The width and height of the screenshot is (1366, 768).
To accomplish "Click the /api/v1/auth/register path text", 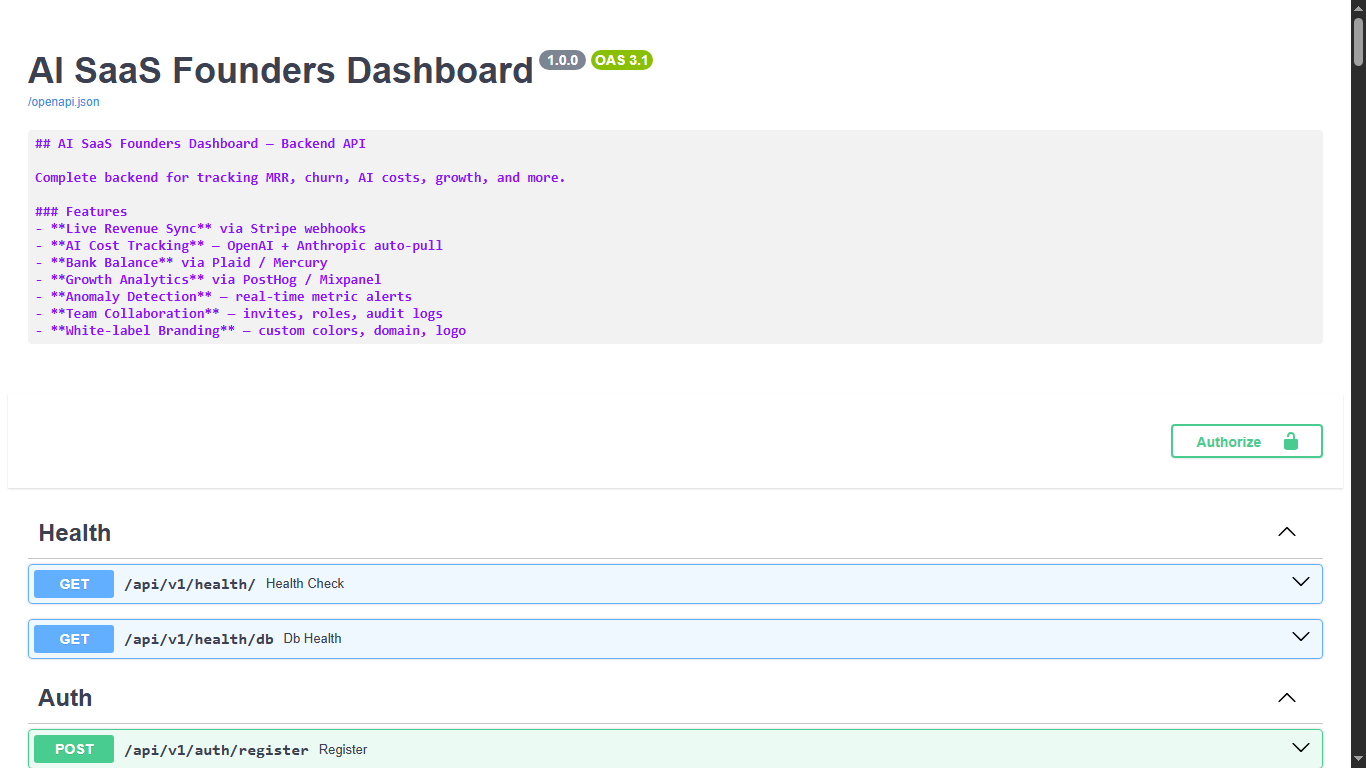I will [x=216, y=749].
